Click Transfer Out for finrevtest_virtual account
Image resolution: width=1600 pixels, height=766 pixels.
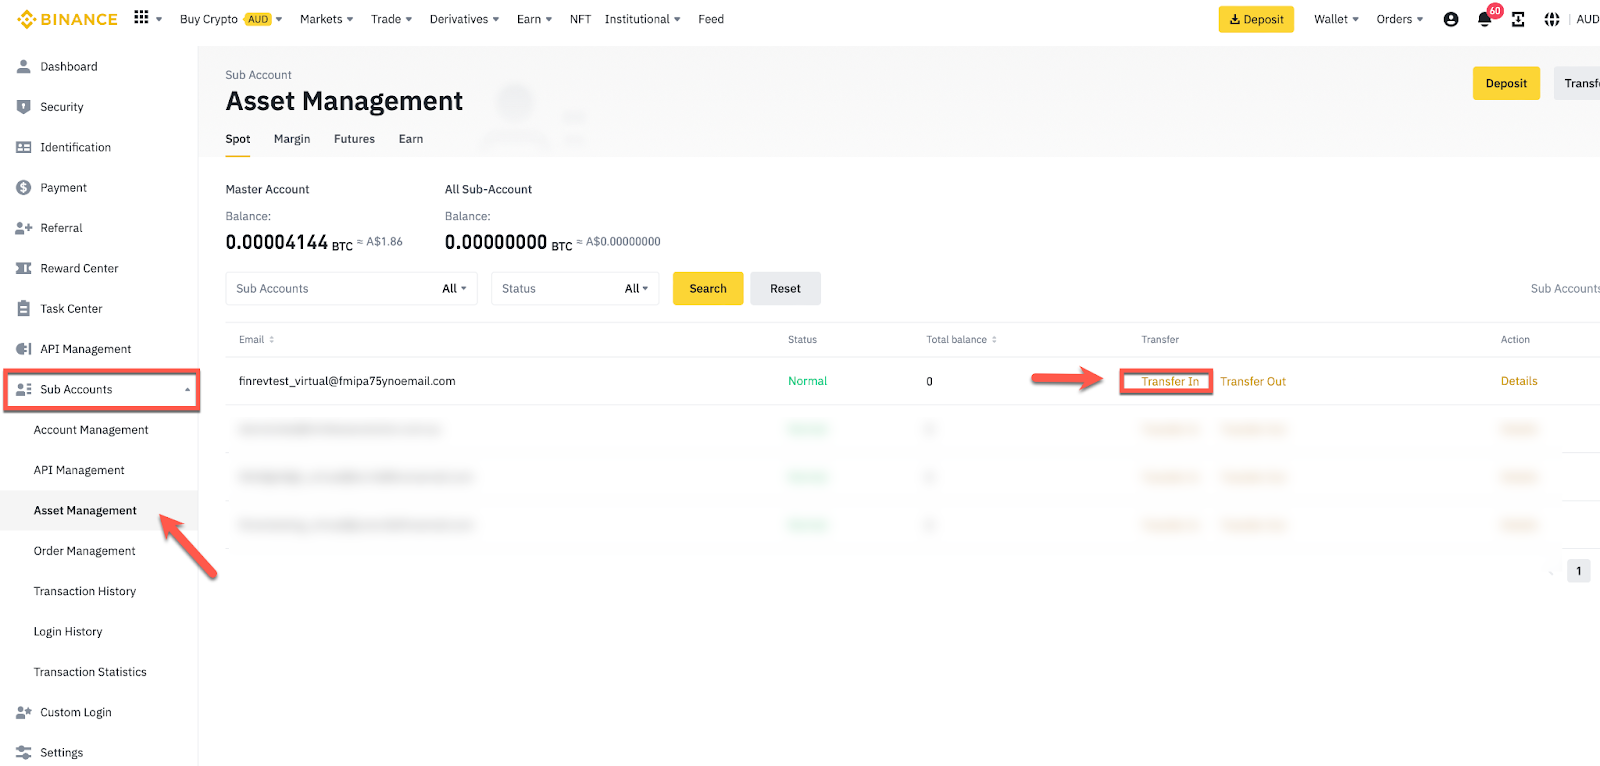point(1253,382)
